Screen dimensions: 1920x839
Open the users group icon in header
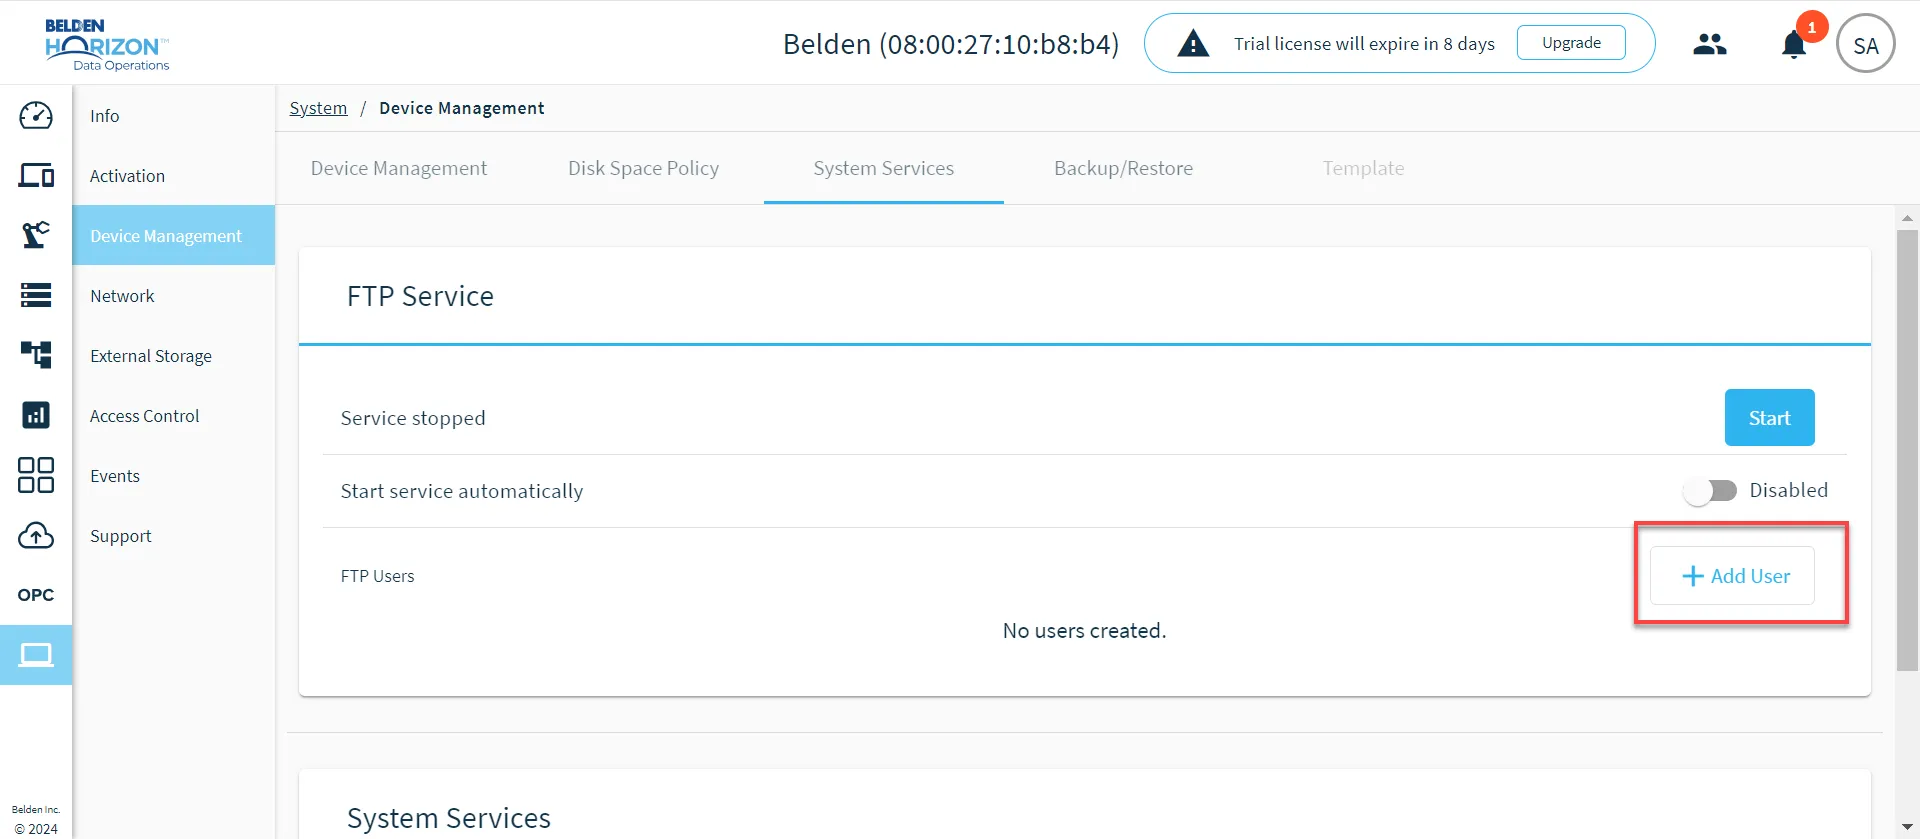[1710, 44]
